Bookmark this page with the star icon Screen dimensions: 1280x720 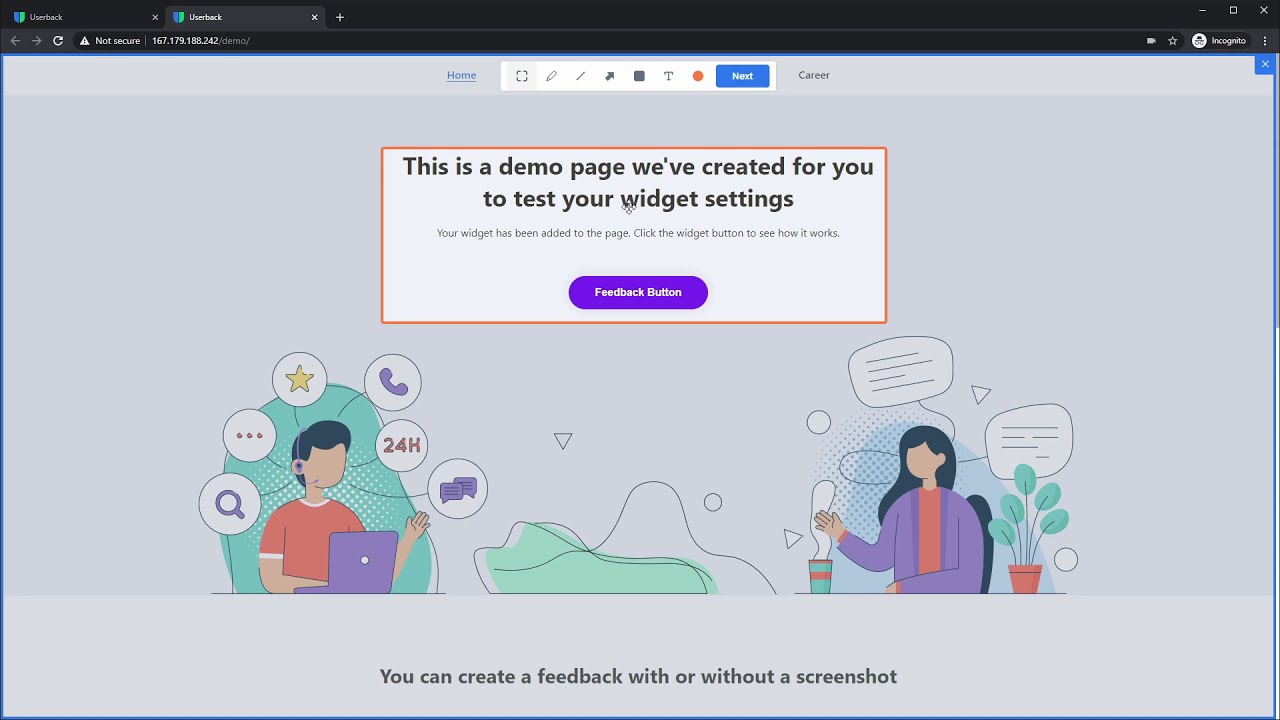[1173, 41]
